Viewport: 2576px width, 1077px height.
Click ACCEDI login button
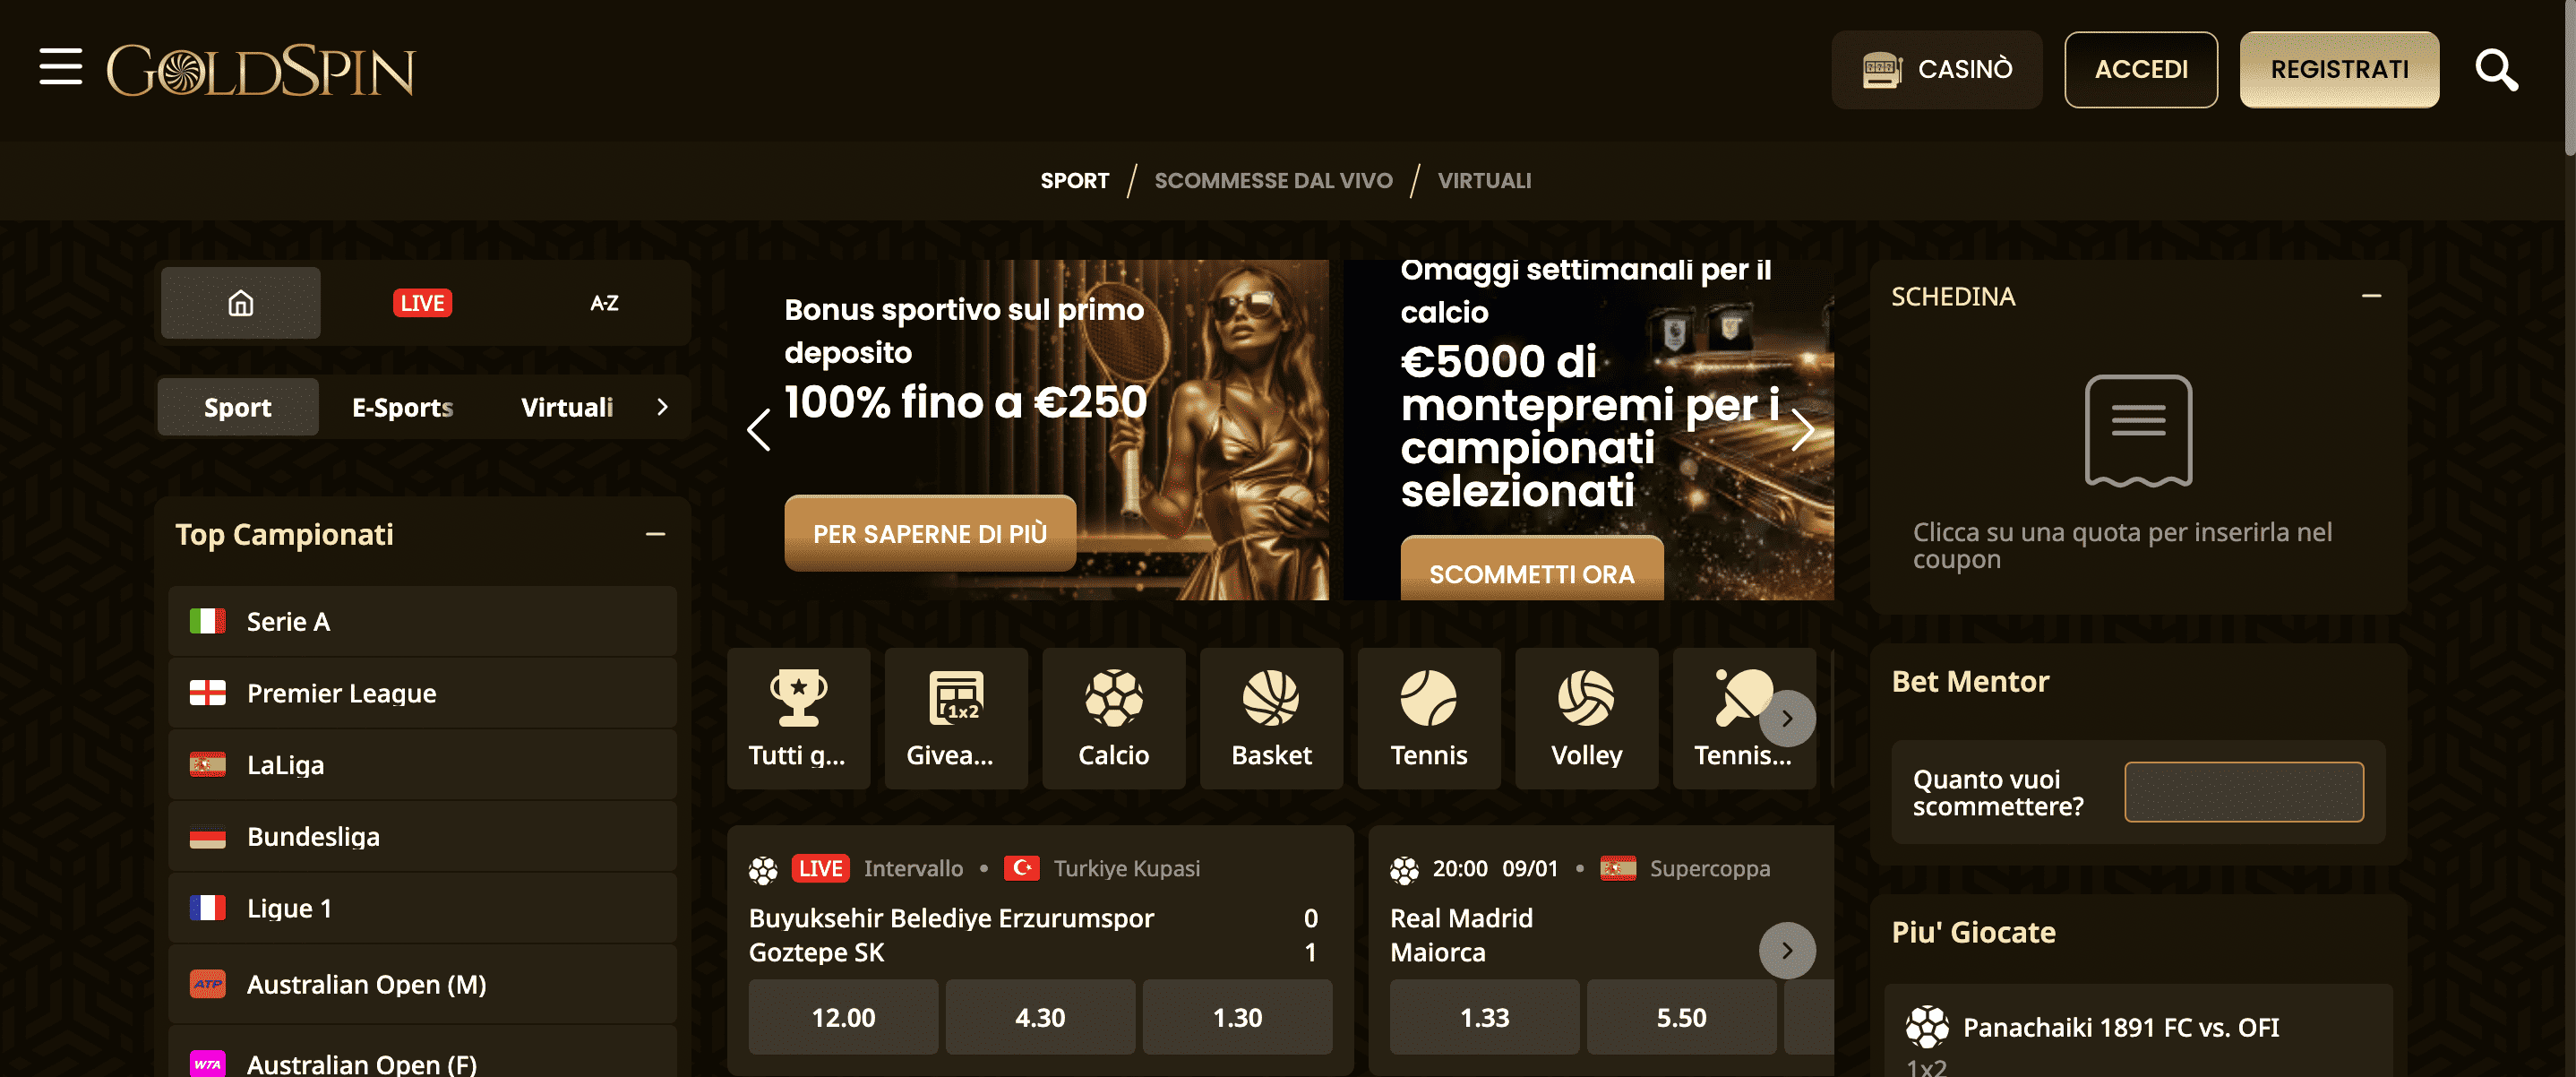2141,67
